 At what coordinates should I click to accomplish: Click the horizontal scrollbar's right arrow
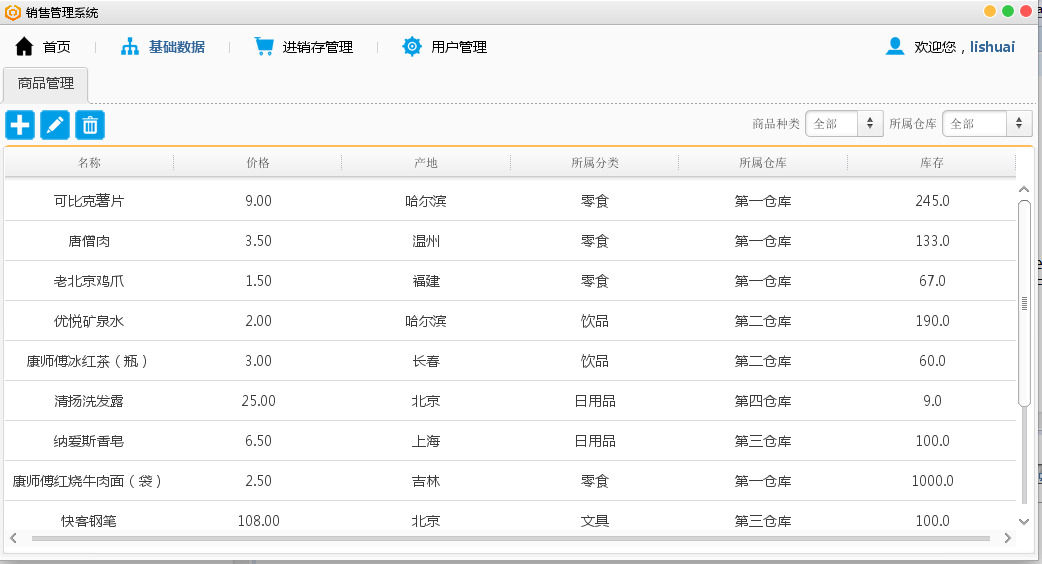[x=1007, y=538]
